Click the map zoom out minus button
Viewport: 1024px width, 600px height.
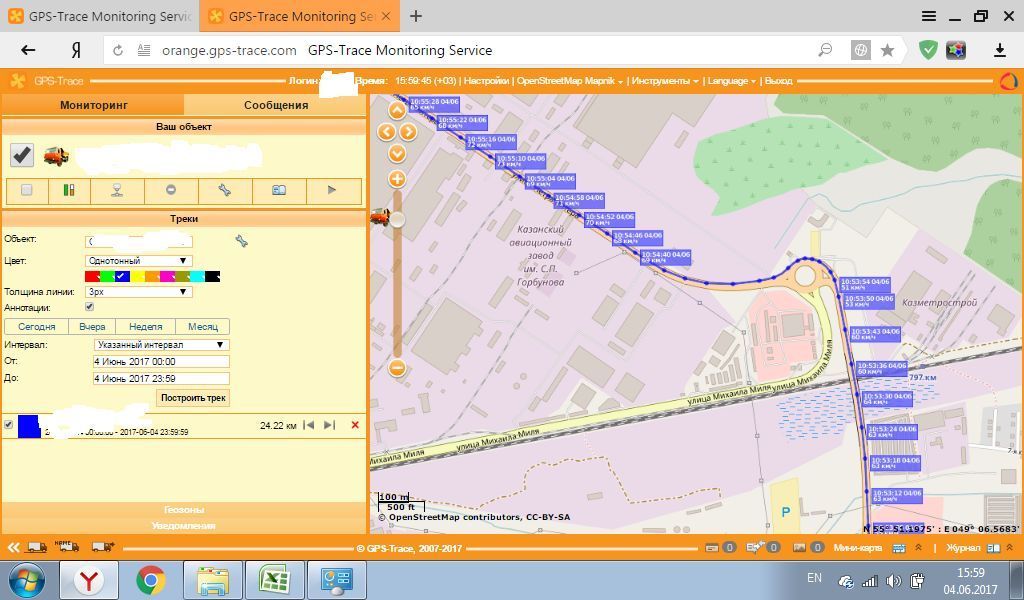tap(397, 368)
